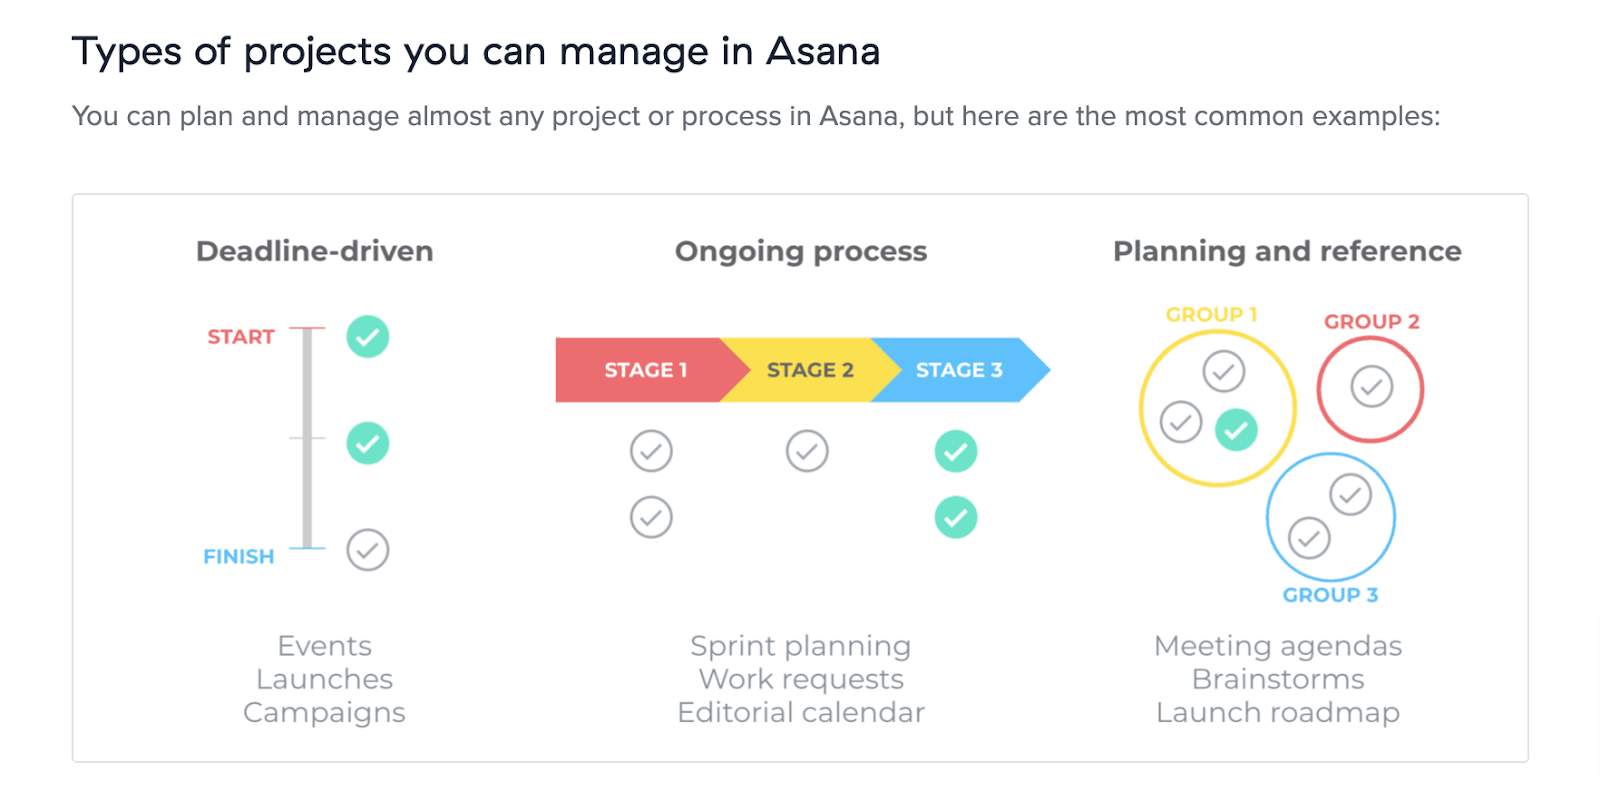Click the GROUP 3 label
The image size is (1600, 811).
1330,595
